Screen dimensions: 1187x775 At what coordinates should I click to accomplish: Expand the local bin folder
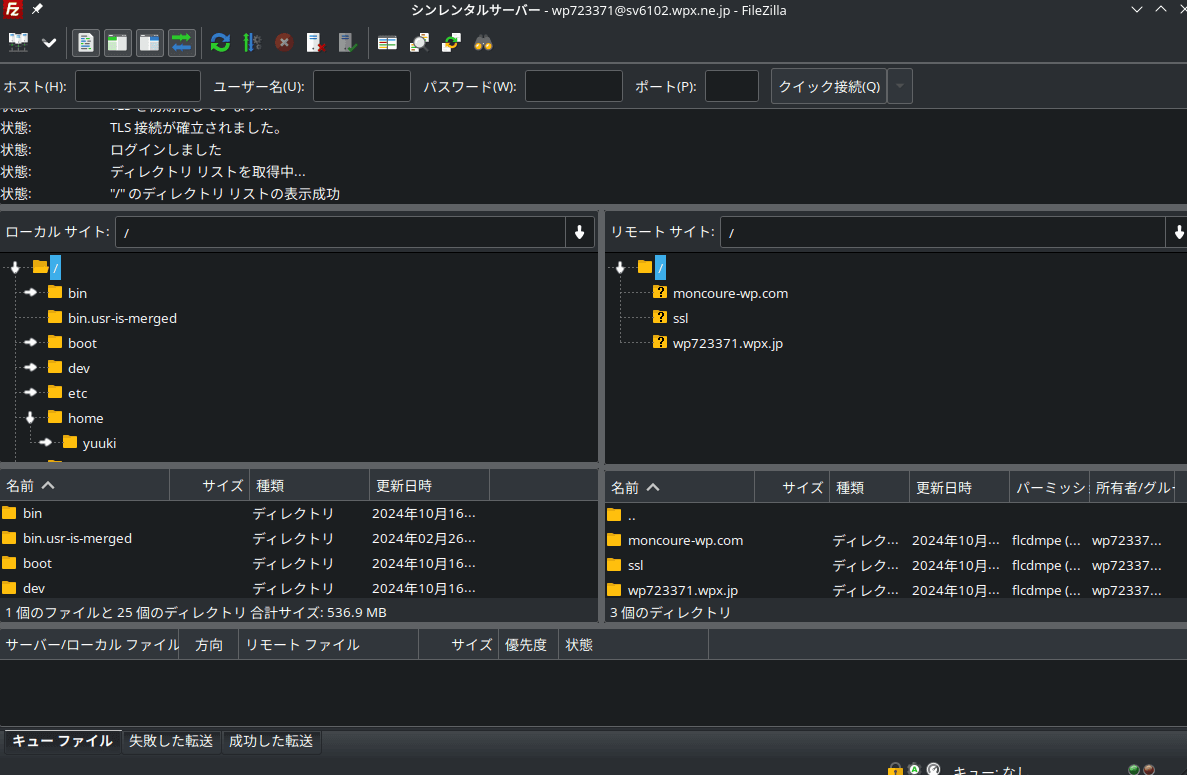[30, 292]
